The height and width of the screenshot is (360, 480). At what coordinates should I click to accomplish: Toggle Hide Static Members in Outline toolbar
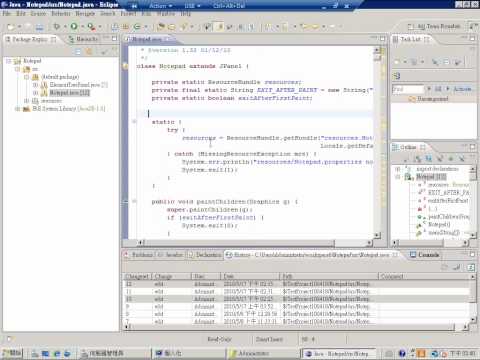(x=440, y=159)
